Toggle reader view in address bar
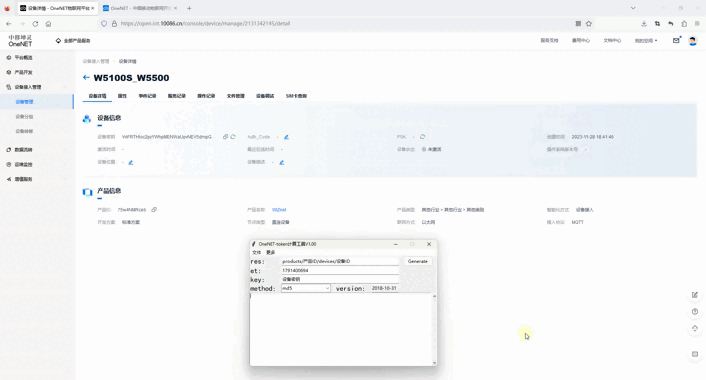The image size is (706, 380). click(578, 23)
